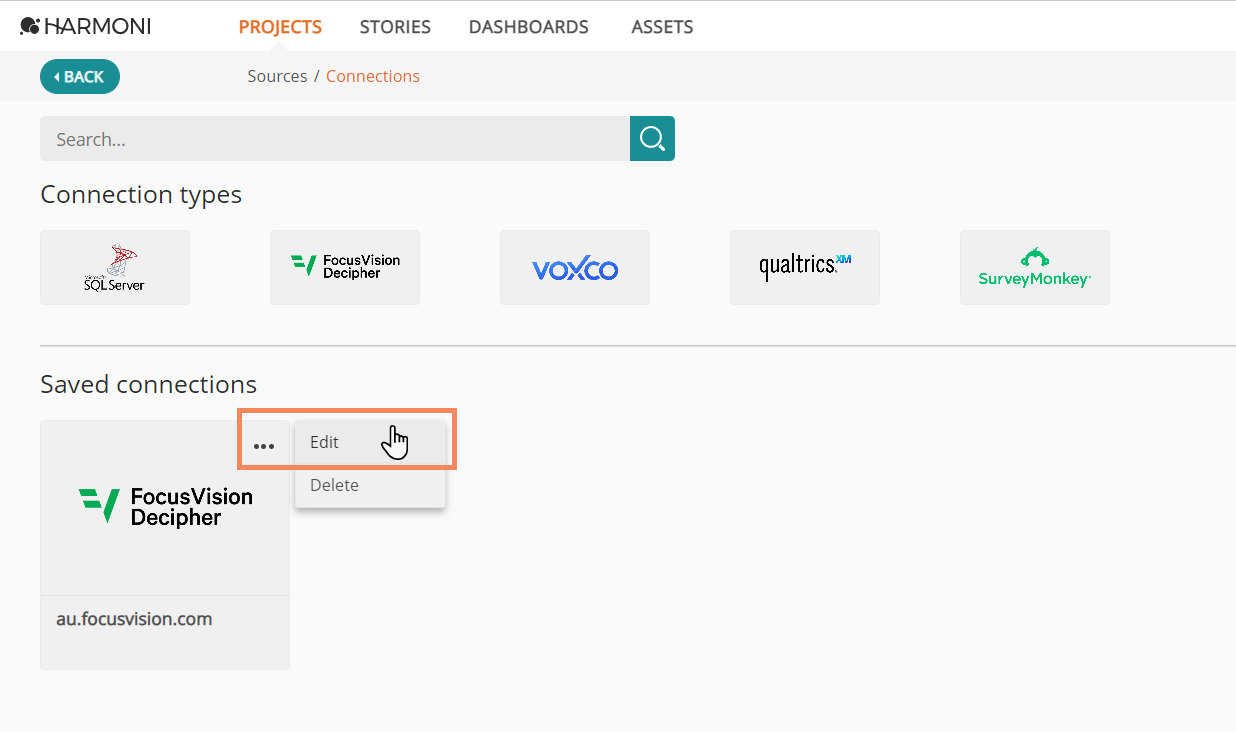
Task: Click the Connection types heading
Action: (141, 195)
